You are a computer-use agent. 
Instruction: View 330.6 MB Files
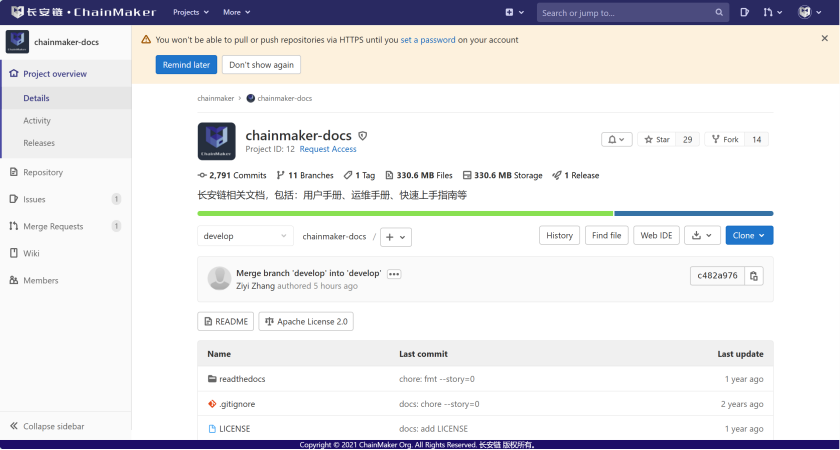(419, 176)
